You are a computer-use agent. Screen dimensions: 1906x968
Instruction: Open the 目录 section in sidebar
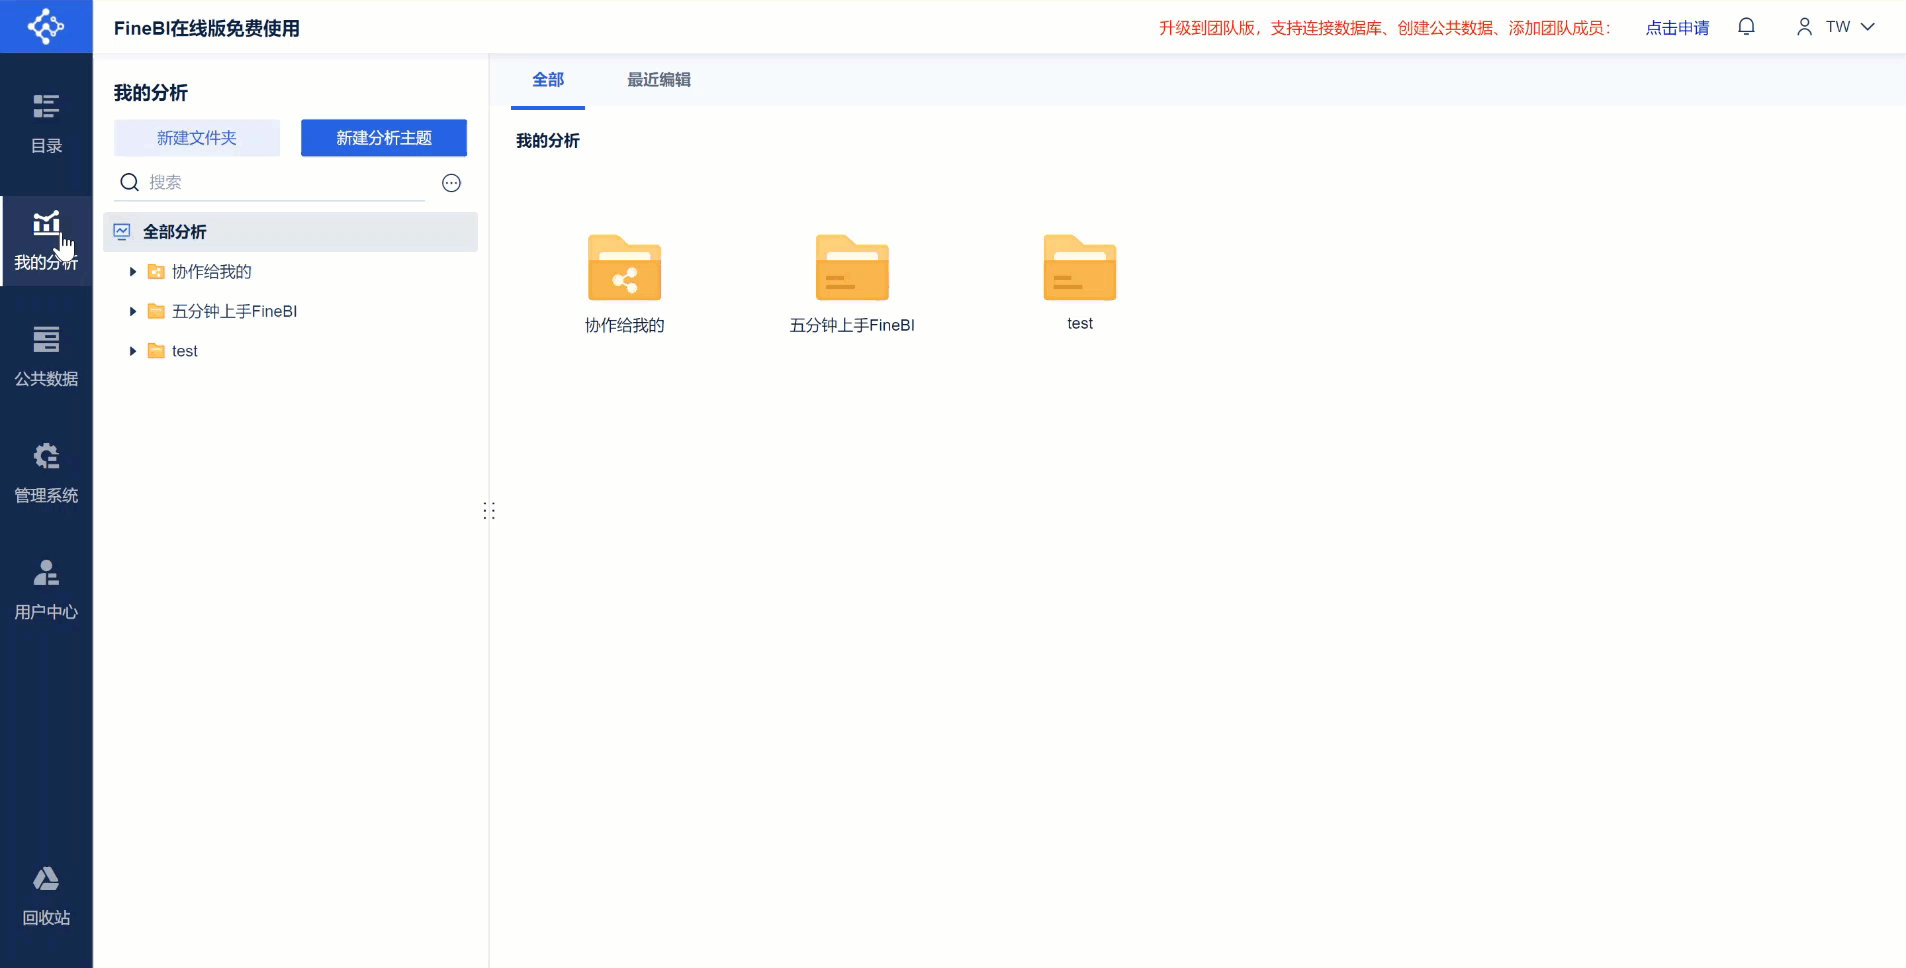[46, 123]
